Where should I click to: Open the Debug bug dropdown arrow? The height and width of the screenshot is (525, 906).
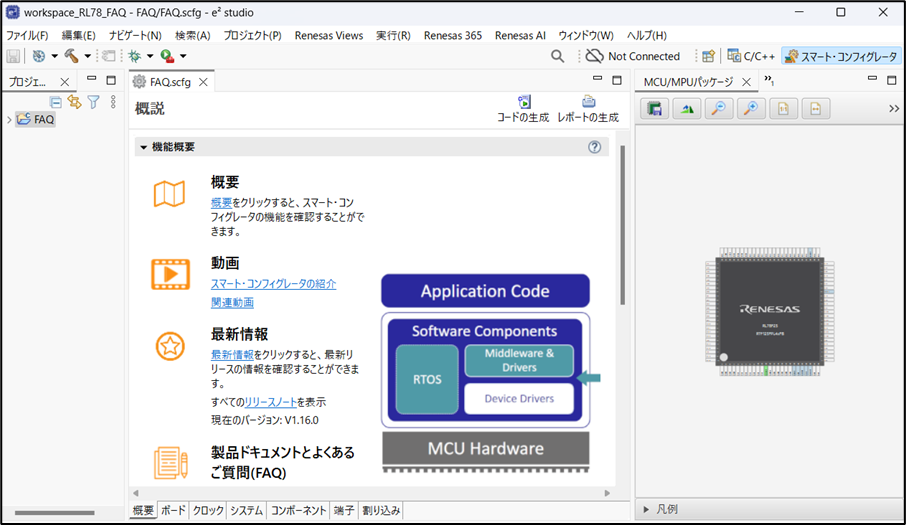pyautogui.click(x=150, y=56)
